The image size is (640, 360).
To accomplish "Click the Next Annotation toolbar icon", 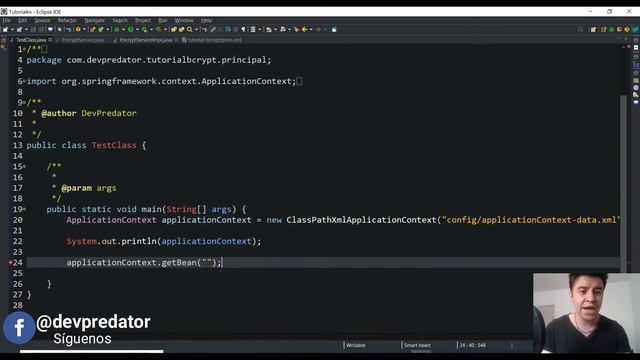I will (269, 29).
